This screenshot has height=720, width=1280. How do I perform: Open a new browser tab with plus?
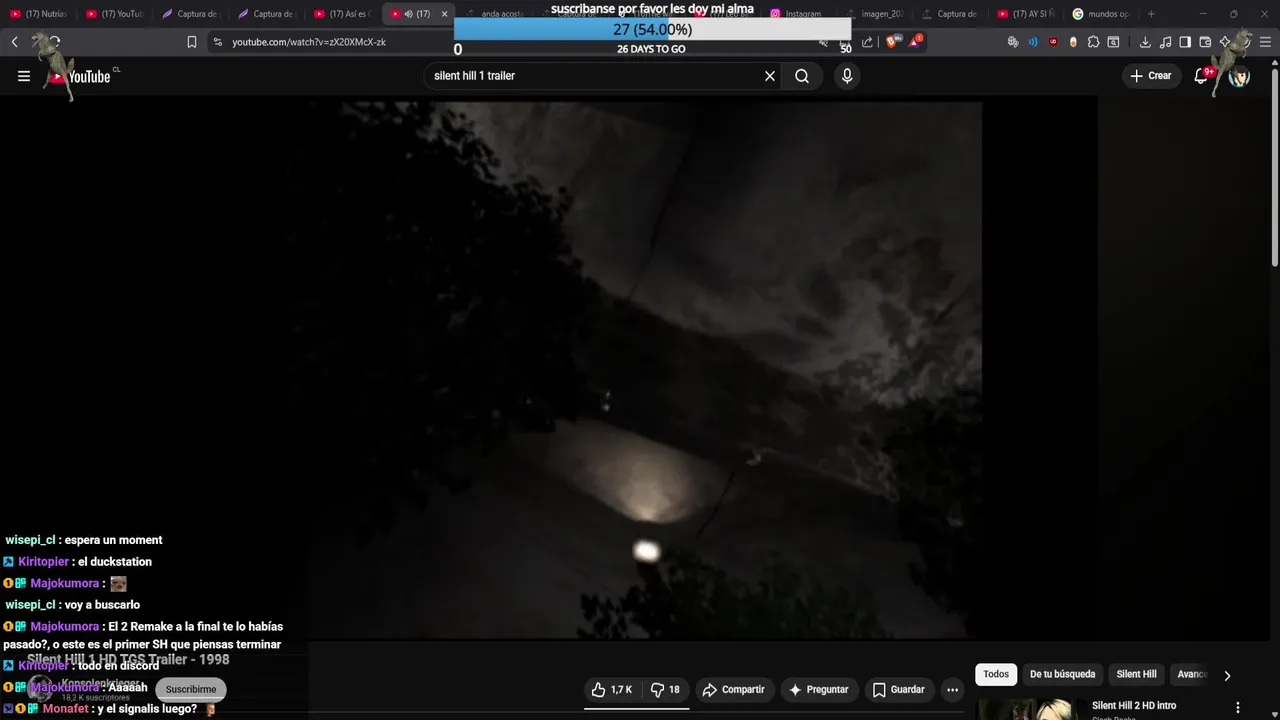[1151, 14]
